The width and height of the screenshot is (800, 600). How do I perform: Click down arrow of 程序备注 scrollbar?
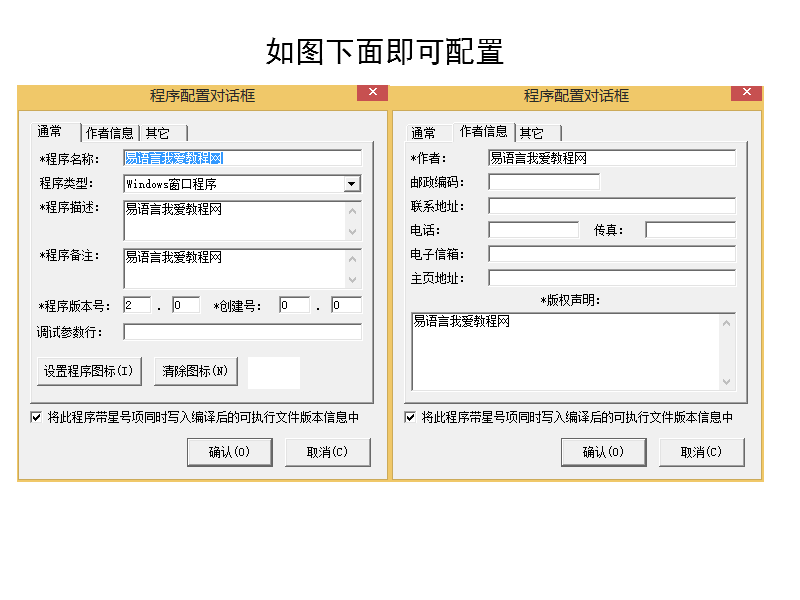tap(353, 280)
